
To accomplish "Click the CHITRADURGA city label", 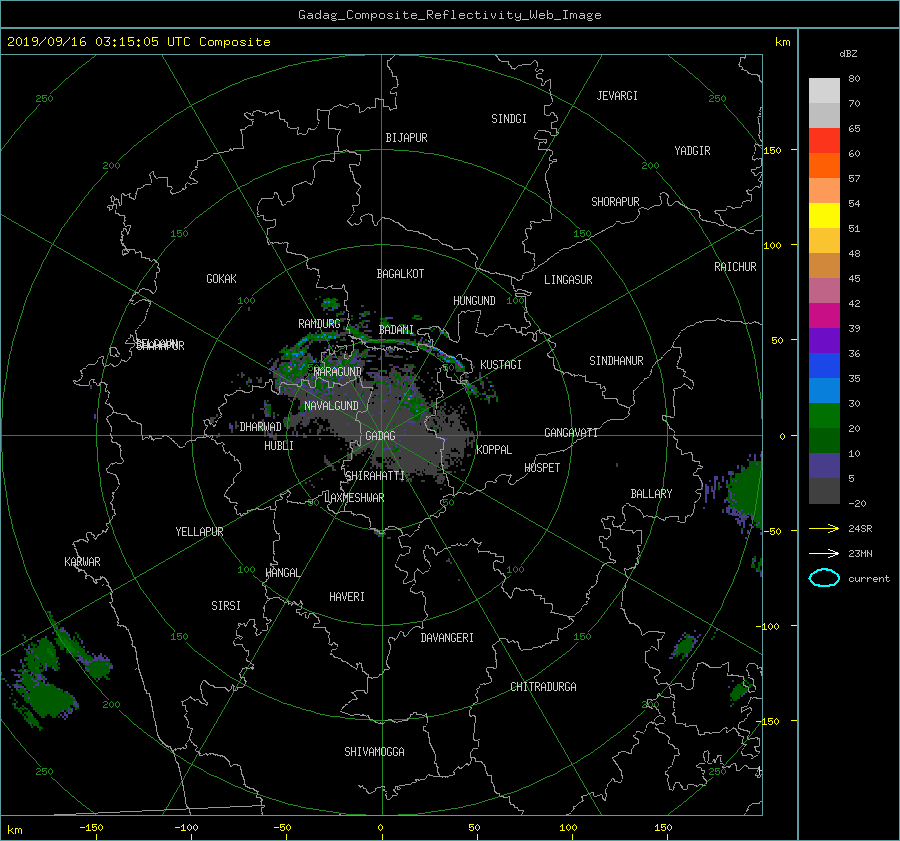I will point(543,687).
